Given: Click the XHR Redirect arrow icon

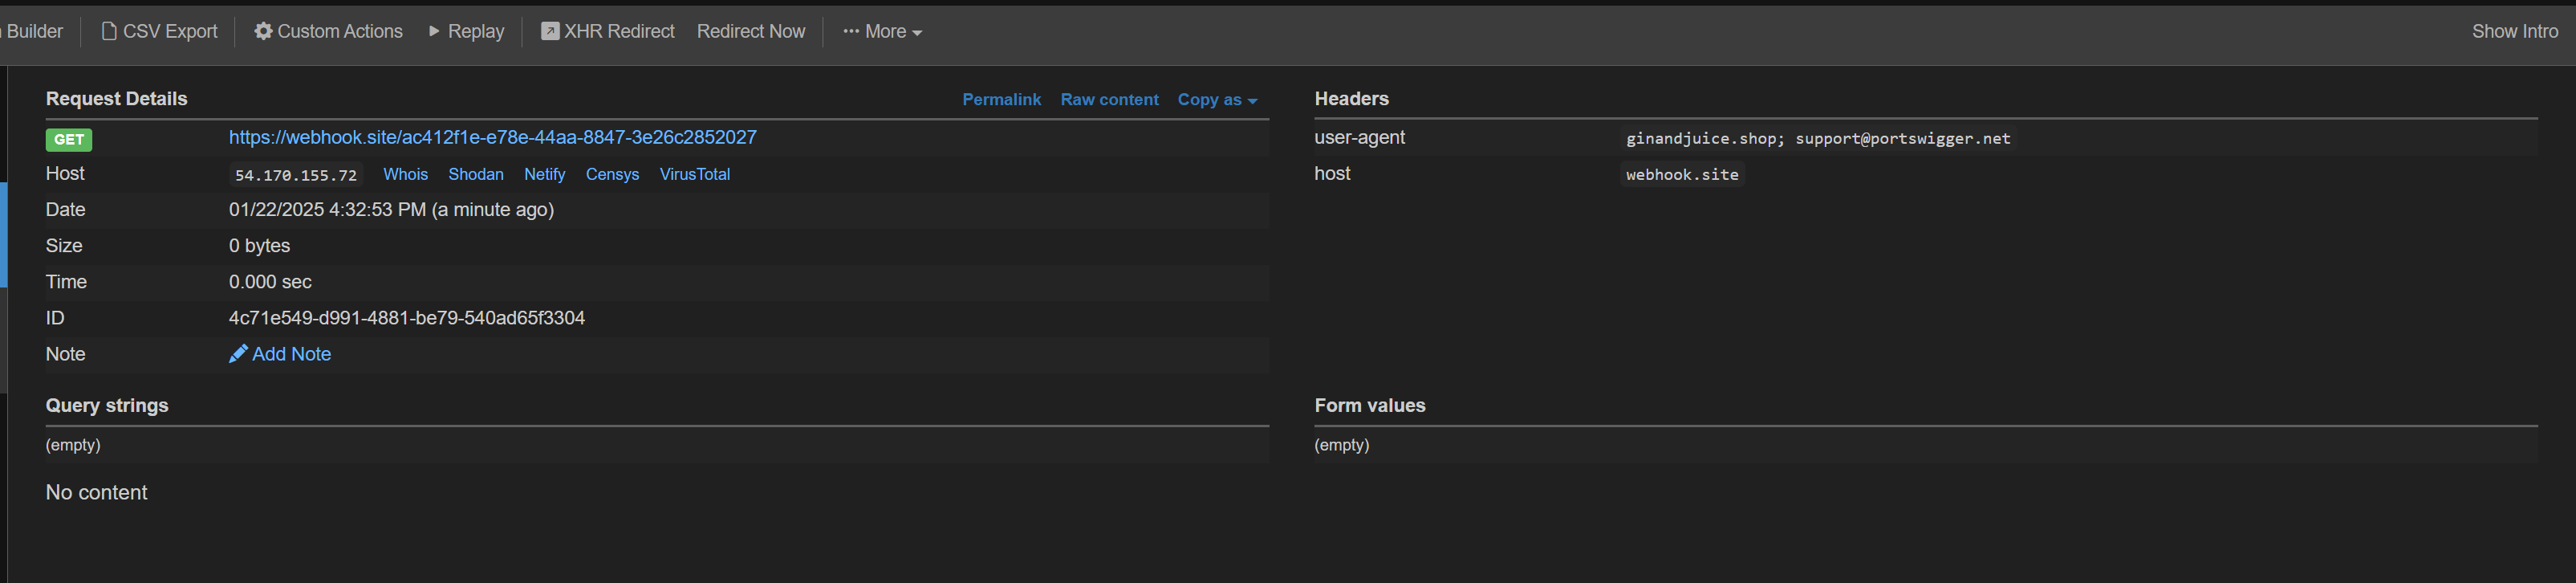Looking at the screenshot, I should (x=550, y=32).
